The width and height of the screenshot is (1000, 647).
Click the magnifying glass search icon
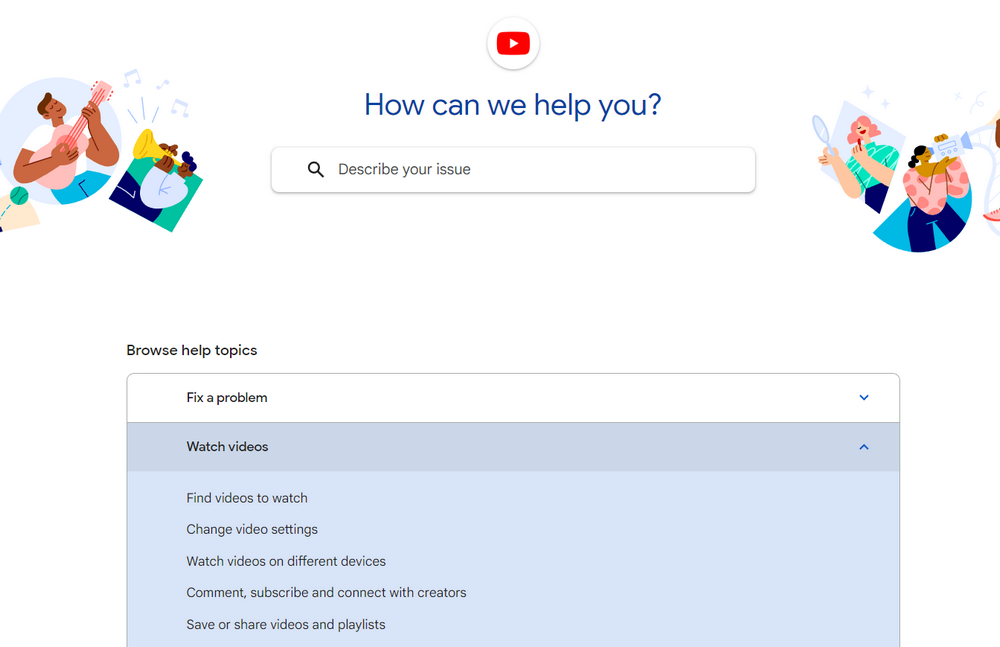pyautogui.click(x=316, y=170)
